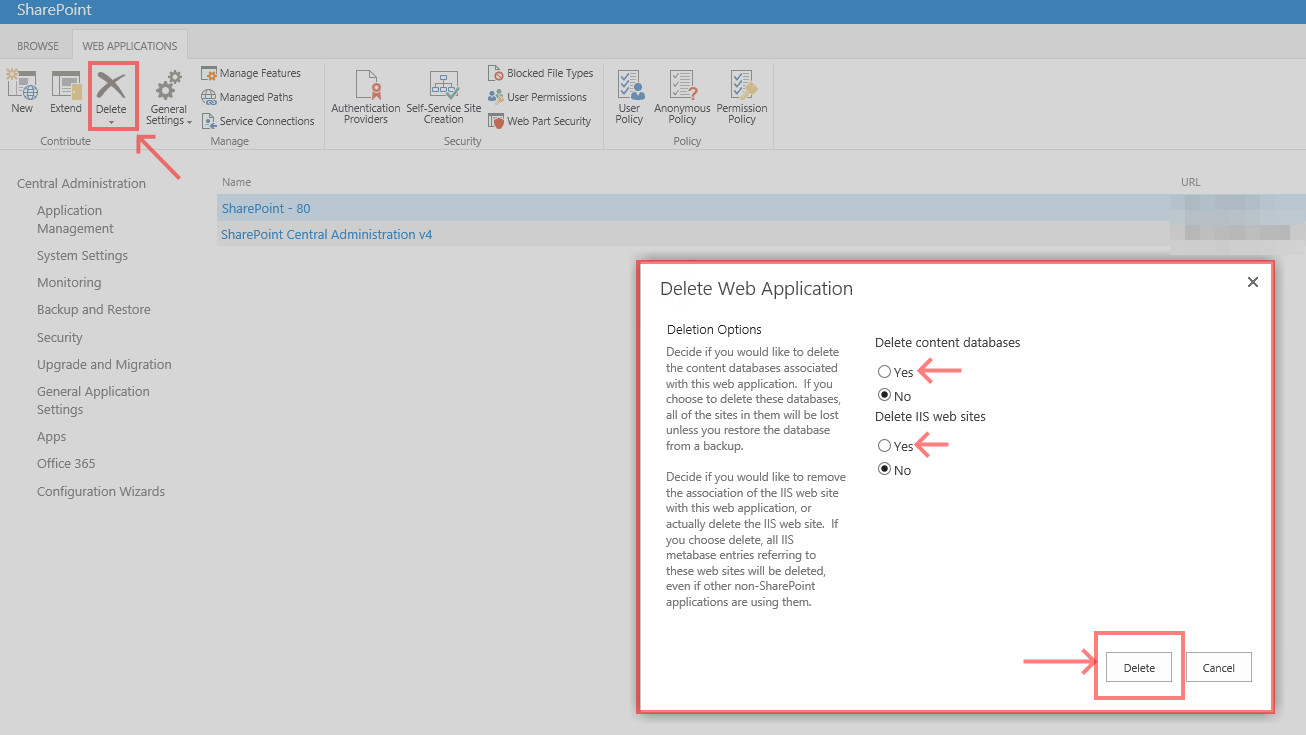The image size is (1306, 735).
Task: Expand the General Settings dropdown arrow
Action: pyautogui.click(x=190, y=121)
